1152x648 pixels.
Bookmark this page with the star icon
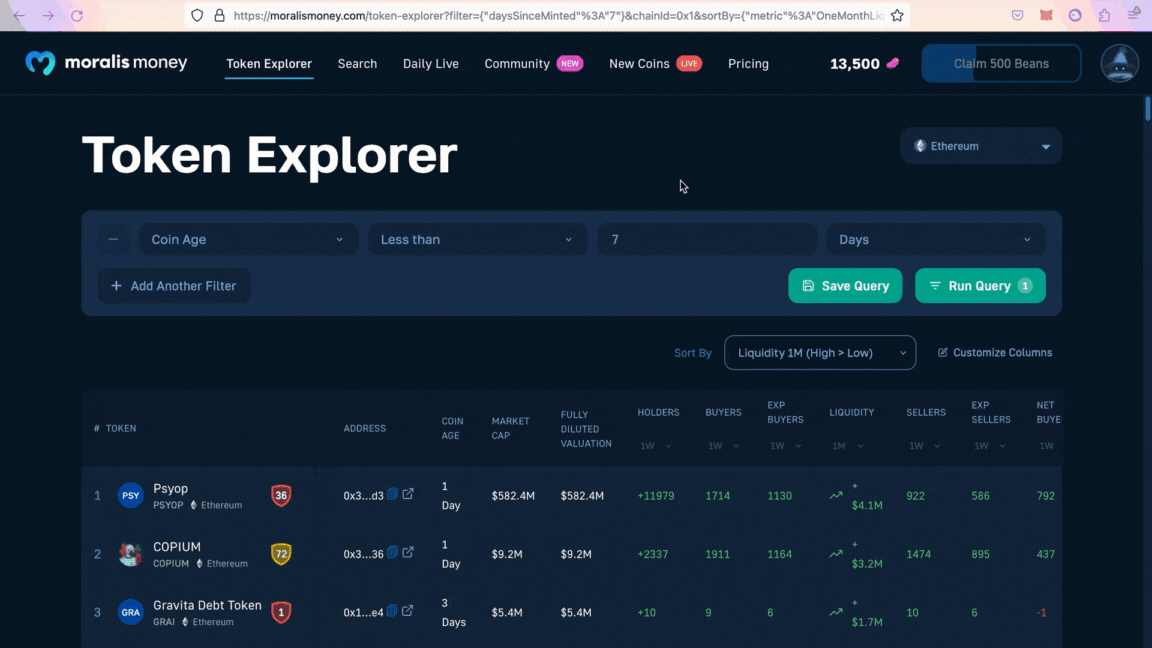pyautogui.click(x=897, y=15)
